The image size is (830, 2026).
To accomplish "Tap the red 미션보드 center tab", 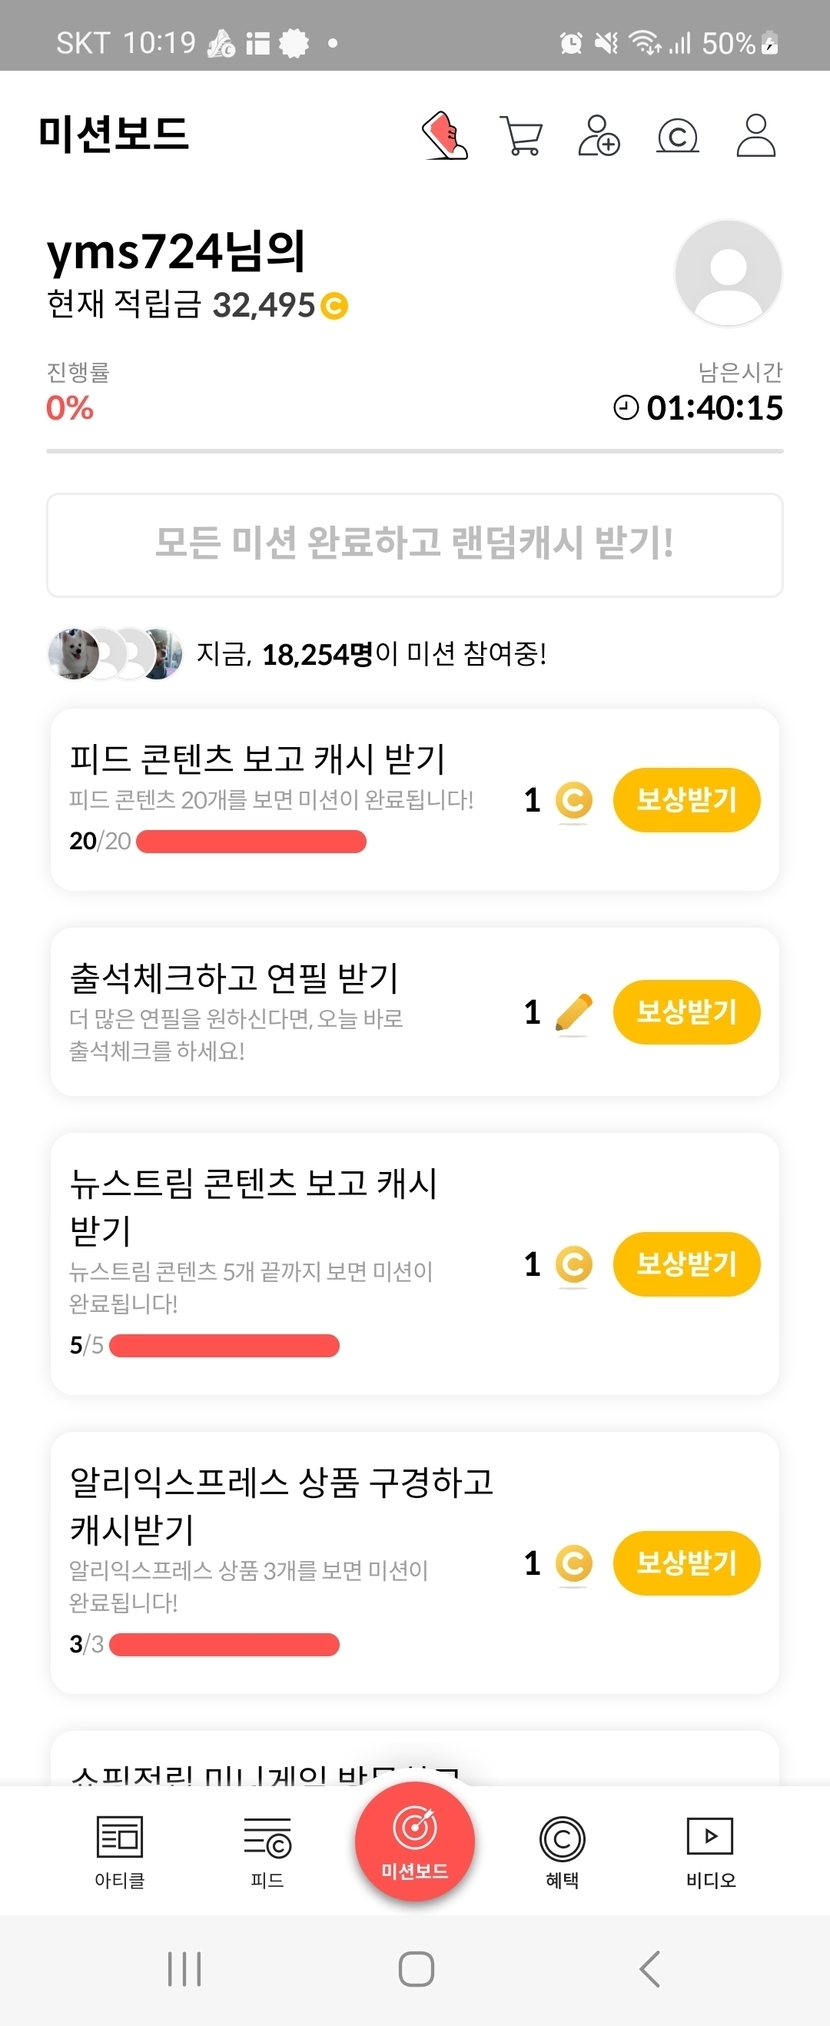I will pos(414,1842).
